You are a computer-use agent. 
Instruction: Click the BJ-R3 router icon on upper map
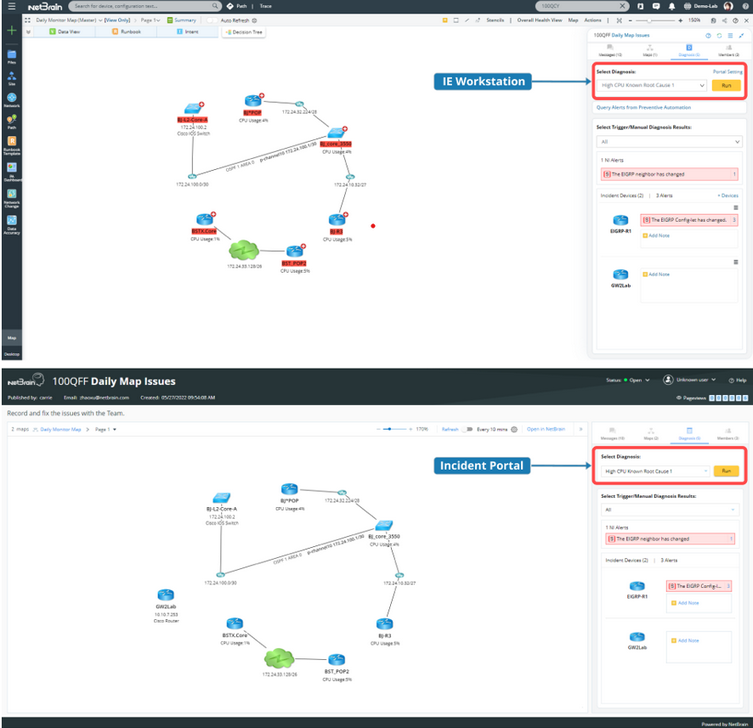(x=336, y=219)
